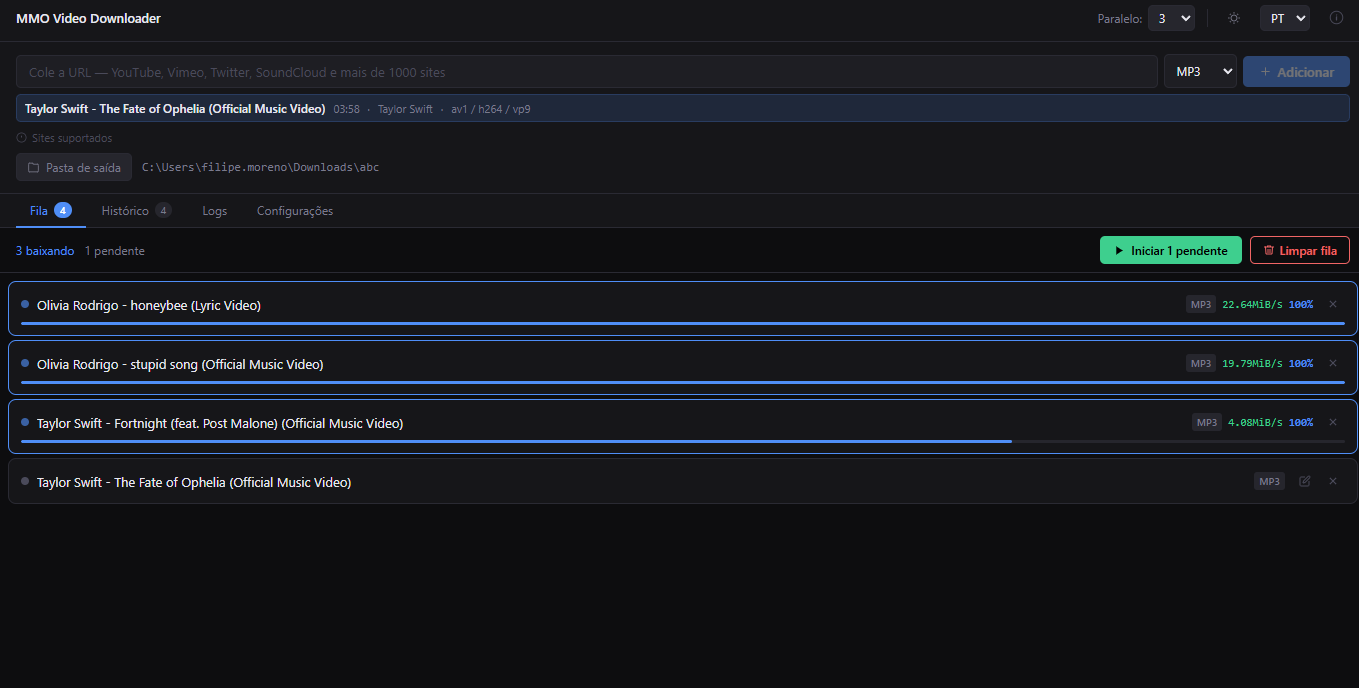Click the output path C:\Users\filipe.moreno\Downloads\abc
Viewport: 1359px width, 688px height.
(x=260, y=167)
